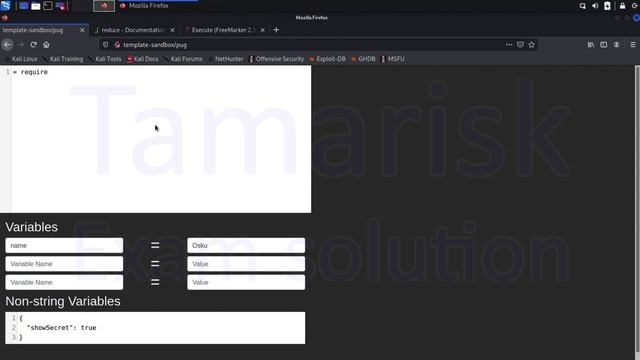Go back with the browser back arrow
Screen dimensions: 640x360
coord(7,45)
